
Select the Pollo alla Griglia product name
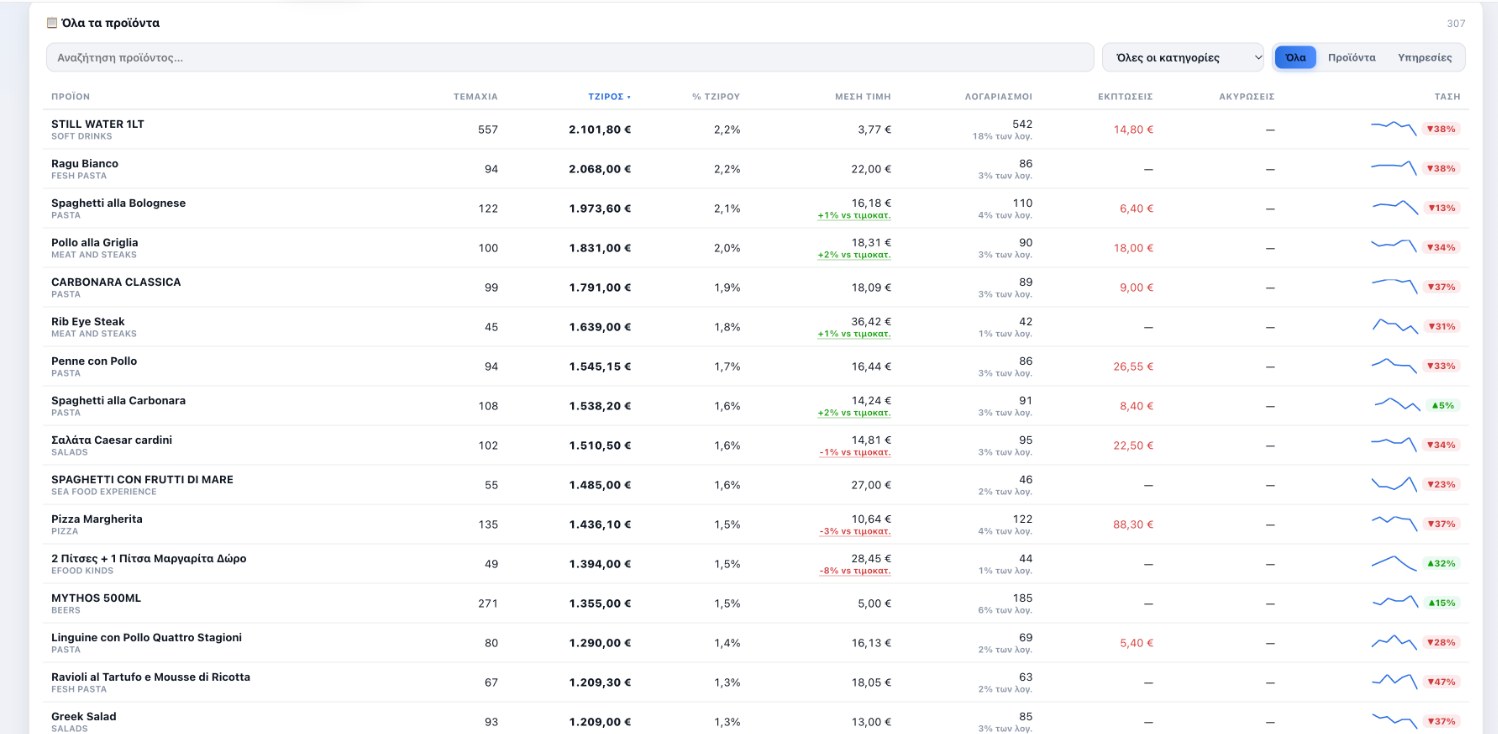pyautogui.click(x=94, y=242)
